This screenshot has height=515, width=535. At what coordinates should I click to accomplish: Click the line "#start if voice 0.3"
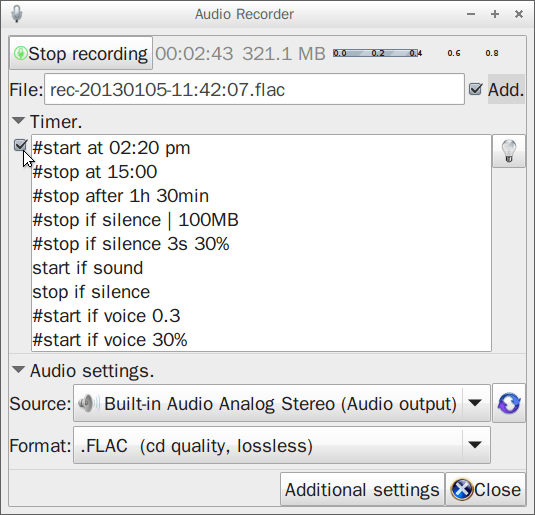[x=106, y=316]
